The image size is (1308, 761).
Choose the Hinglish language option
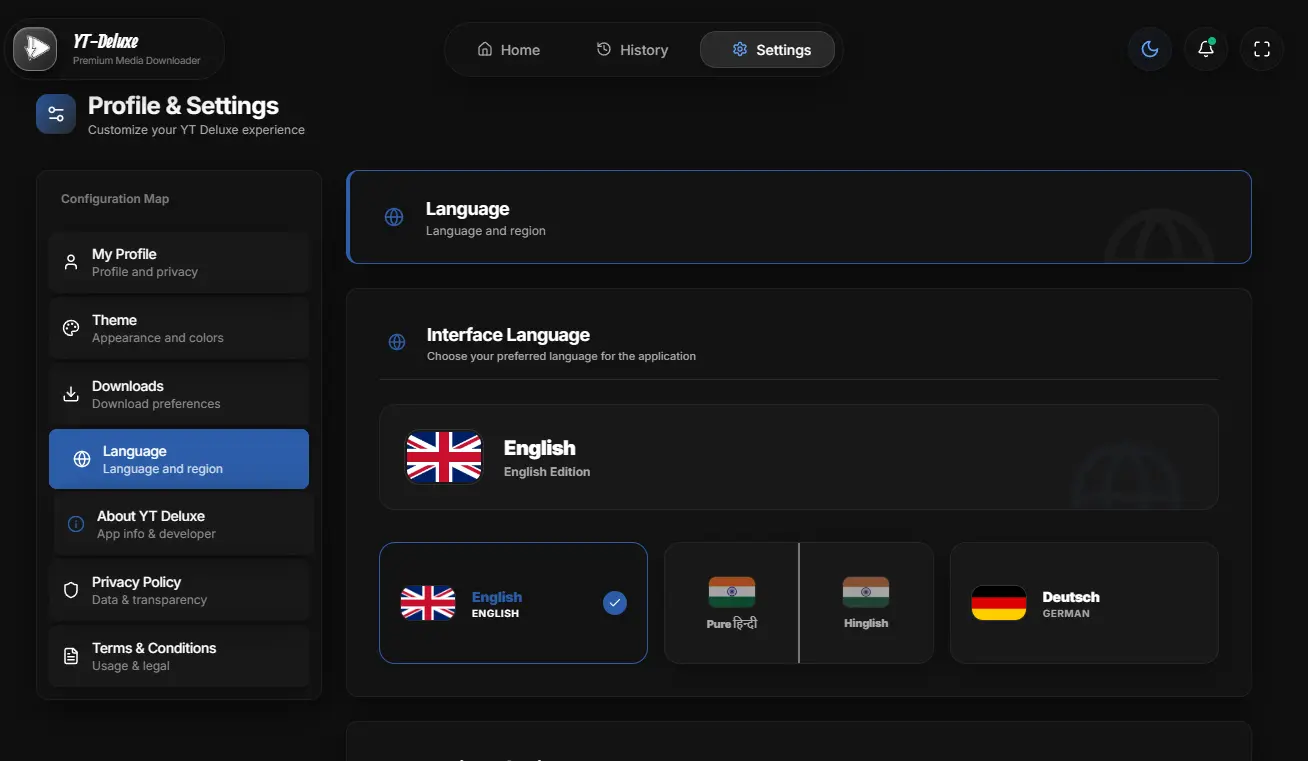[x=866, y=603]
